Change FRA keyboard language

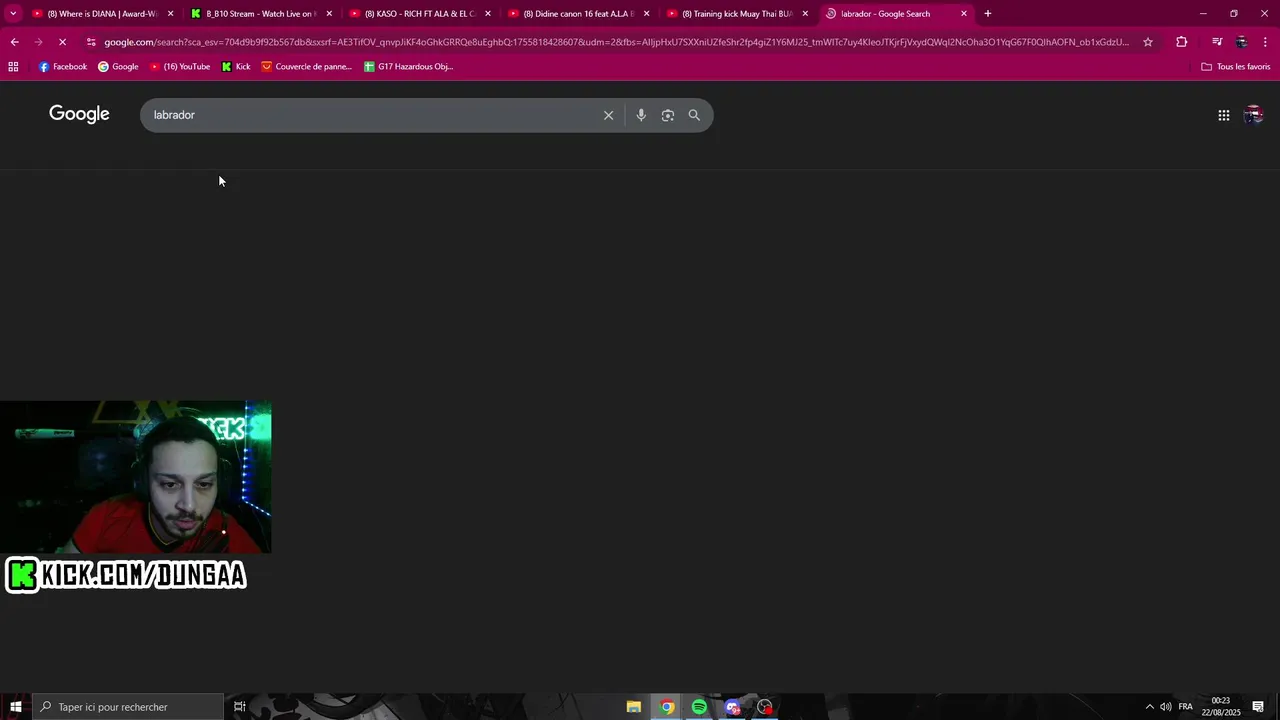(1185, 707)
